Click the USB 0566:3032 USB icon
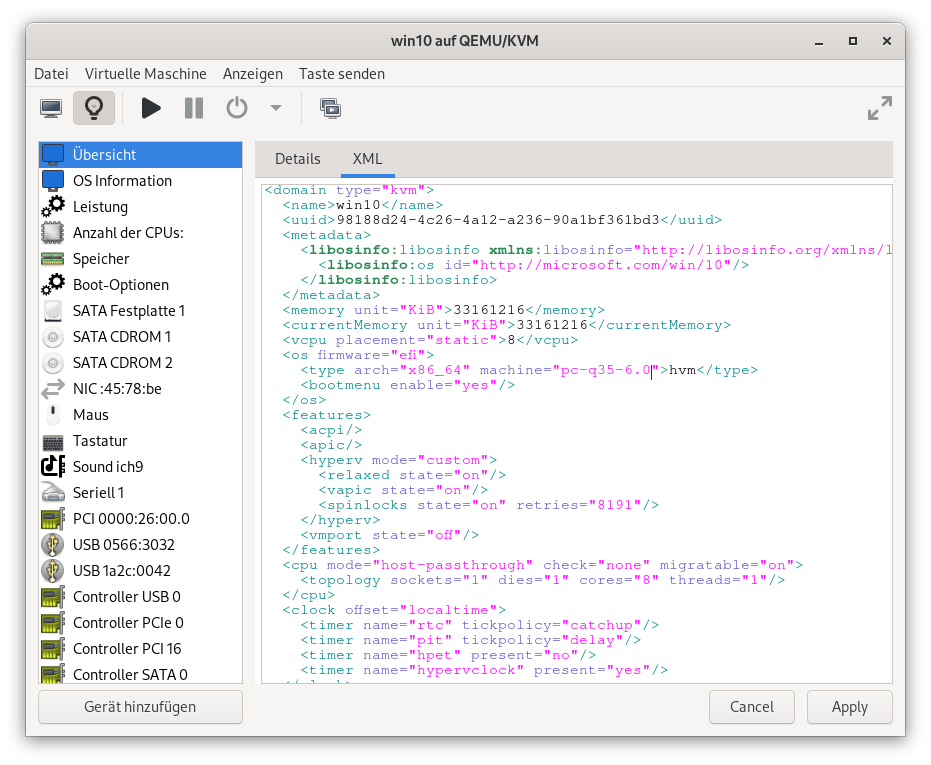 point(53,545)
